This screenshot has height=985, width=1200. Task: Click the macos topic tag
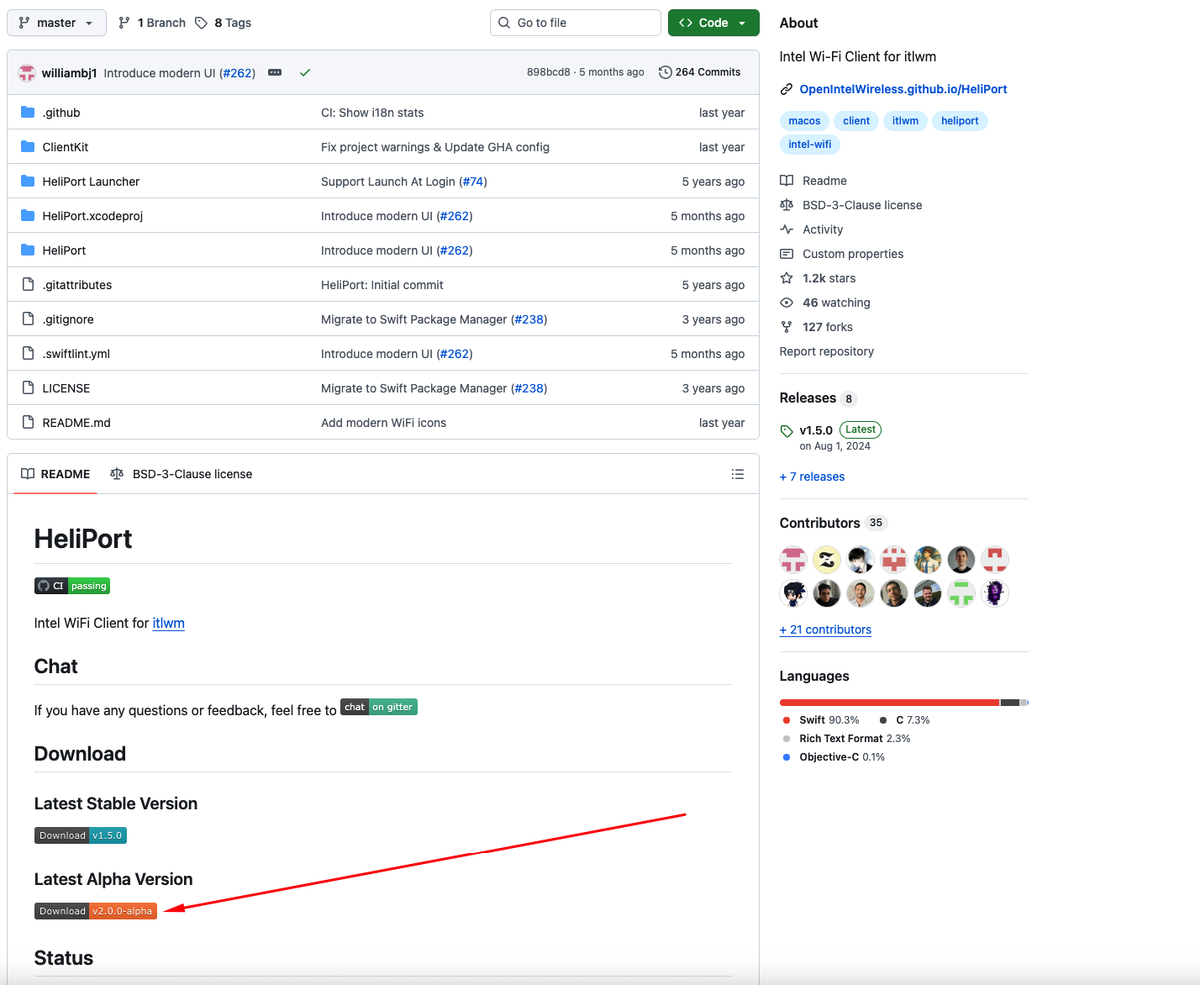click(804, 121)
